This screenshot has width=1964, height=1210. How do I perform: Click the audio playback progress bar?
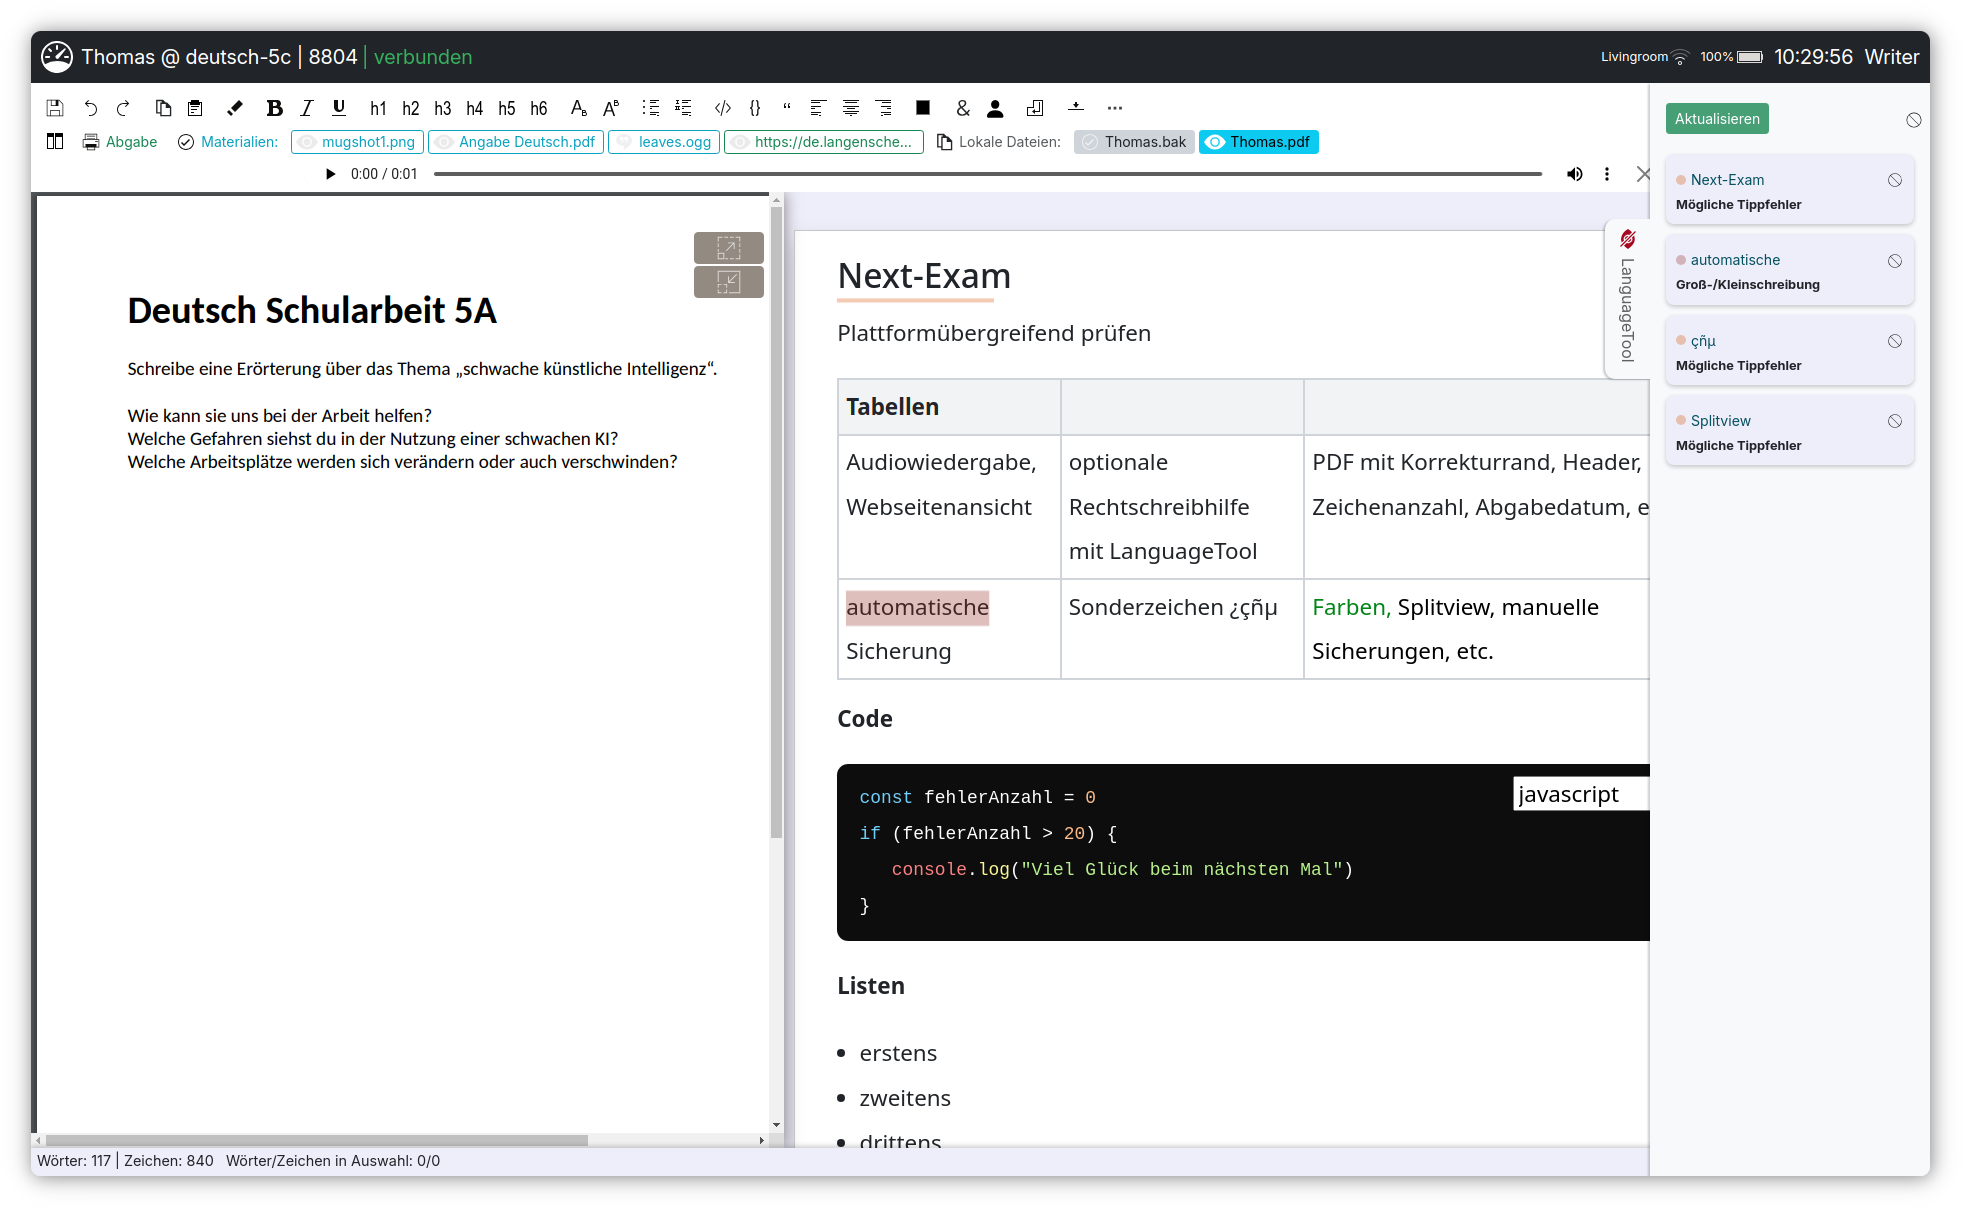(987, 174)
